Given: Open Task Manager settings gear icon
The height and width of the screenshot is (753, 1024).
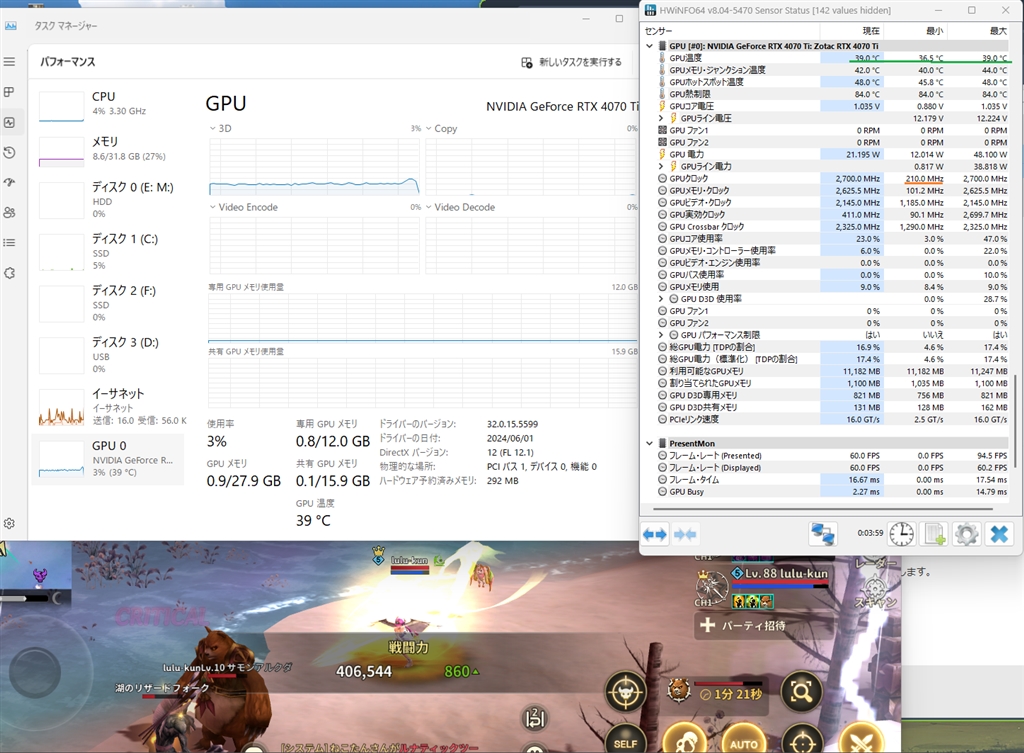Looking at the screenshot, I should click(9, 523).
